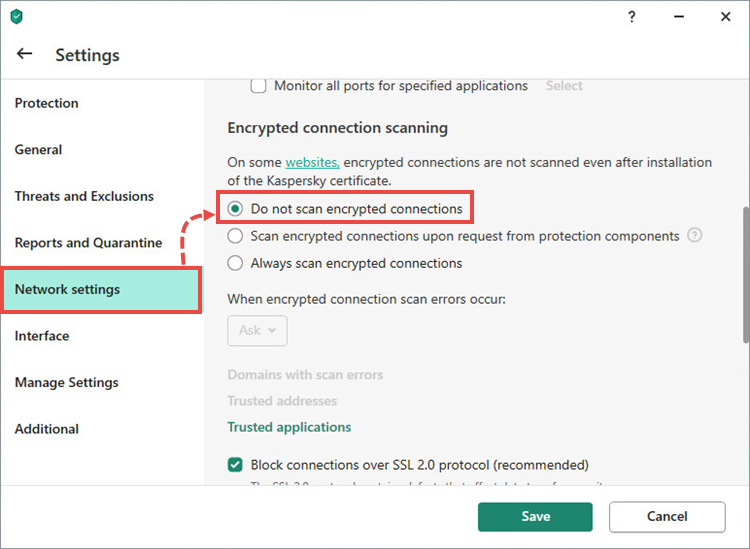Select Always scan encrypted connections
Screen dimensions: 750x549
tap(235, 263)
